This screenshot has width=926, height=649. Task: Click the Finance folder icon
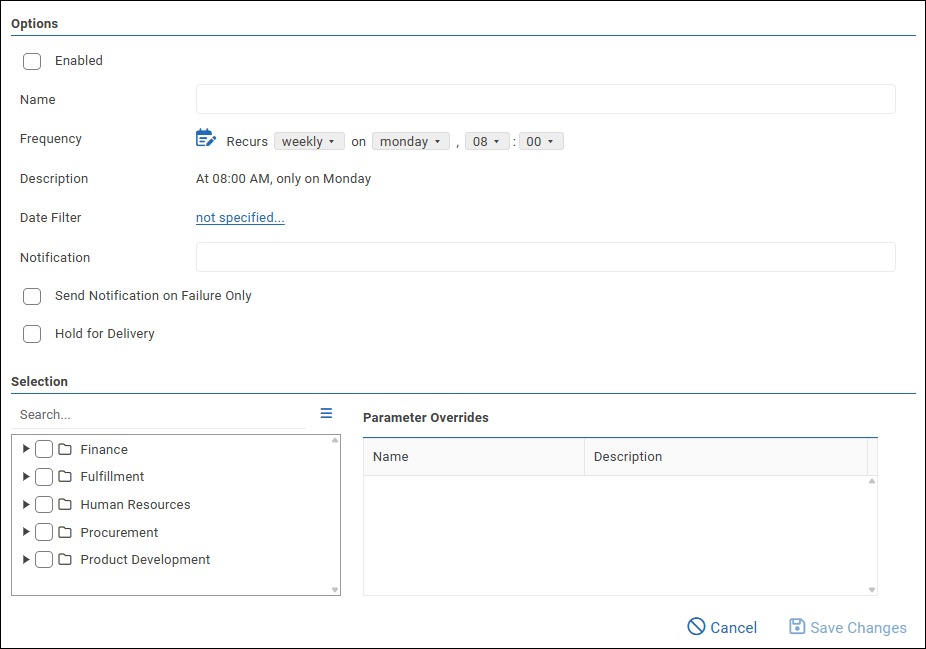(65, 449)
